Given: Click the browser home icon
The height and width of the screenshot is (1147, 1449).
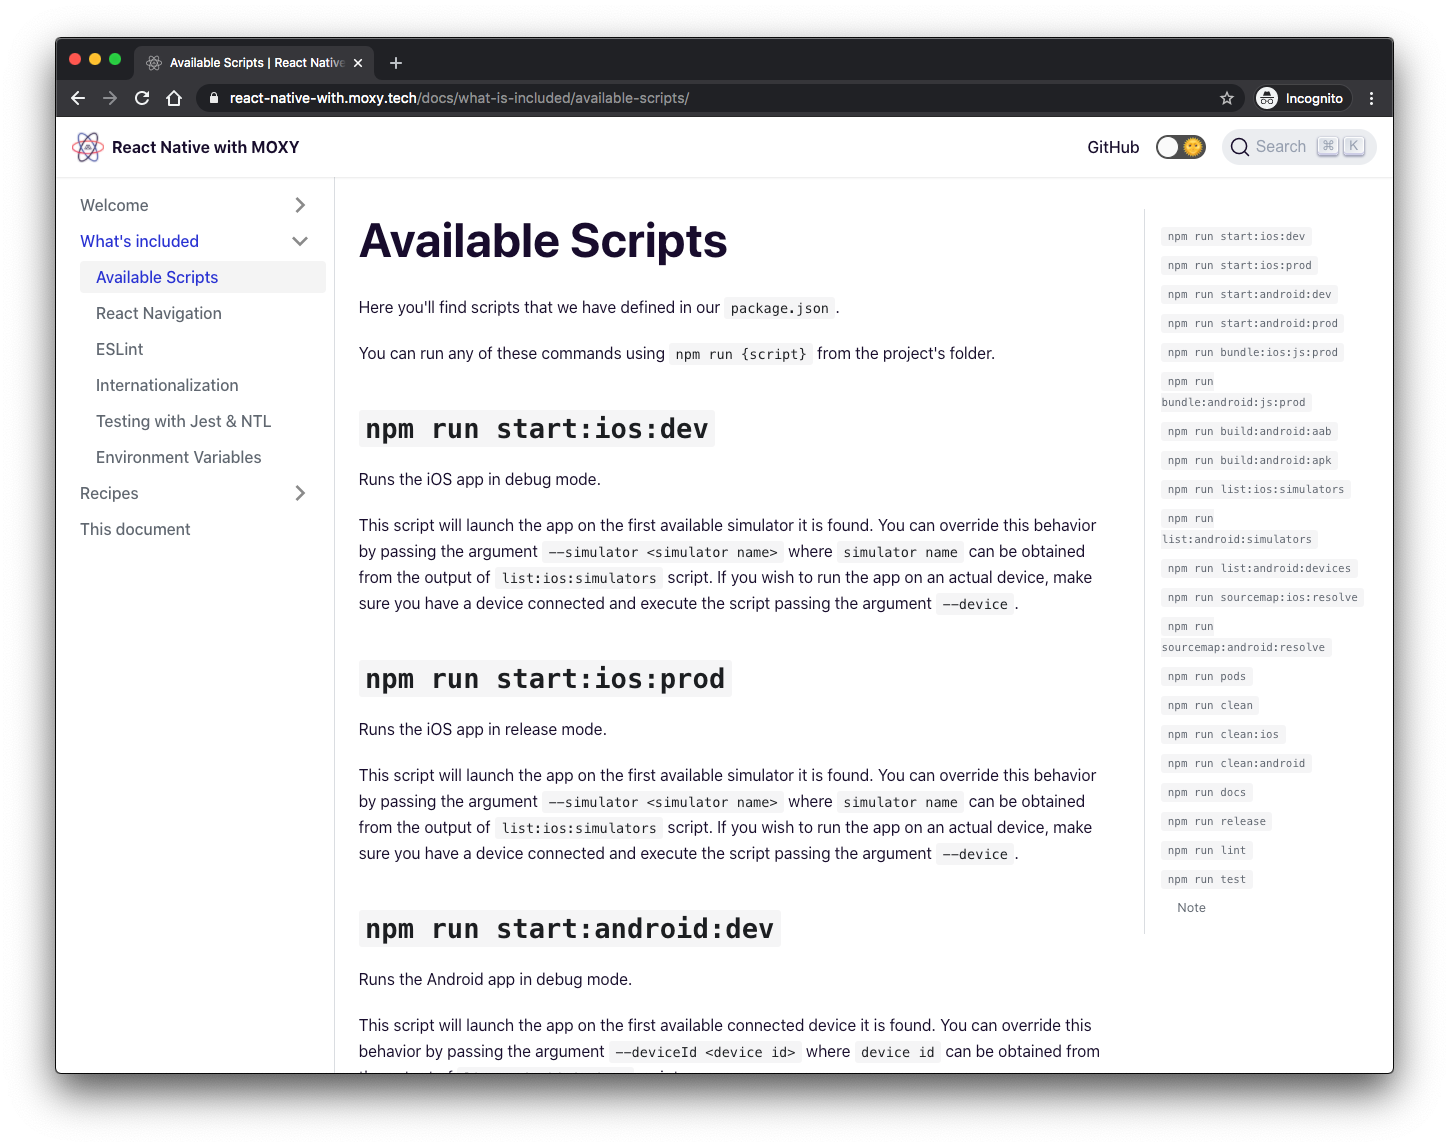Looking at the screenshot, I should pyautogui.click(x=174, y=98).
